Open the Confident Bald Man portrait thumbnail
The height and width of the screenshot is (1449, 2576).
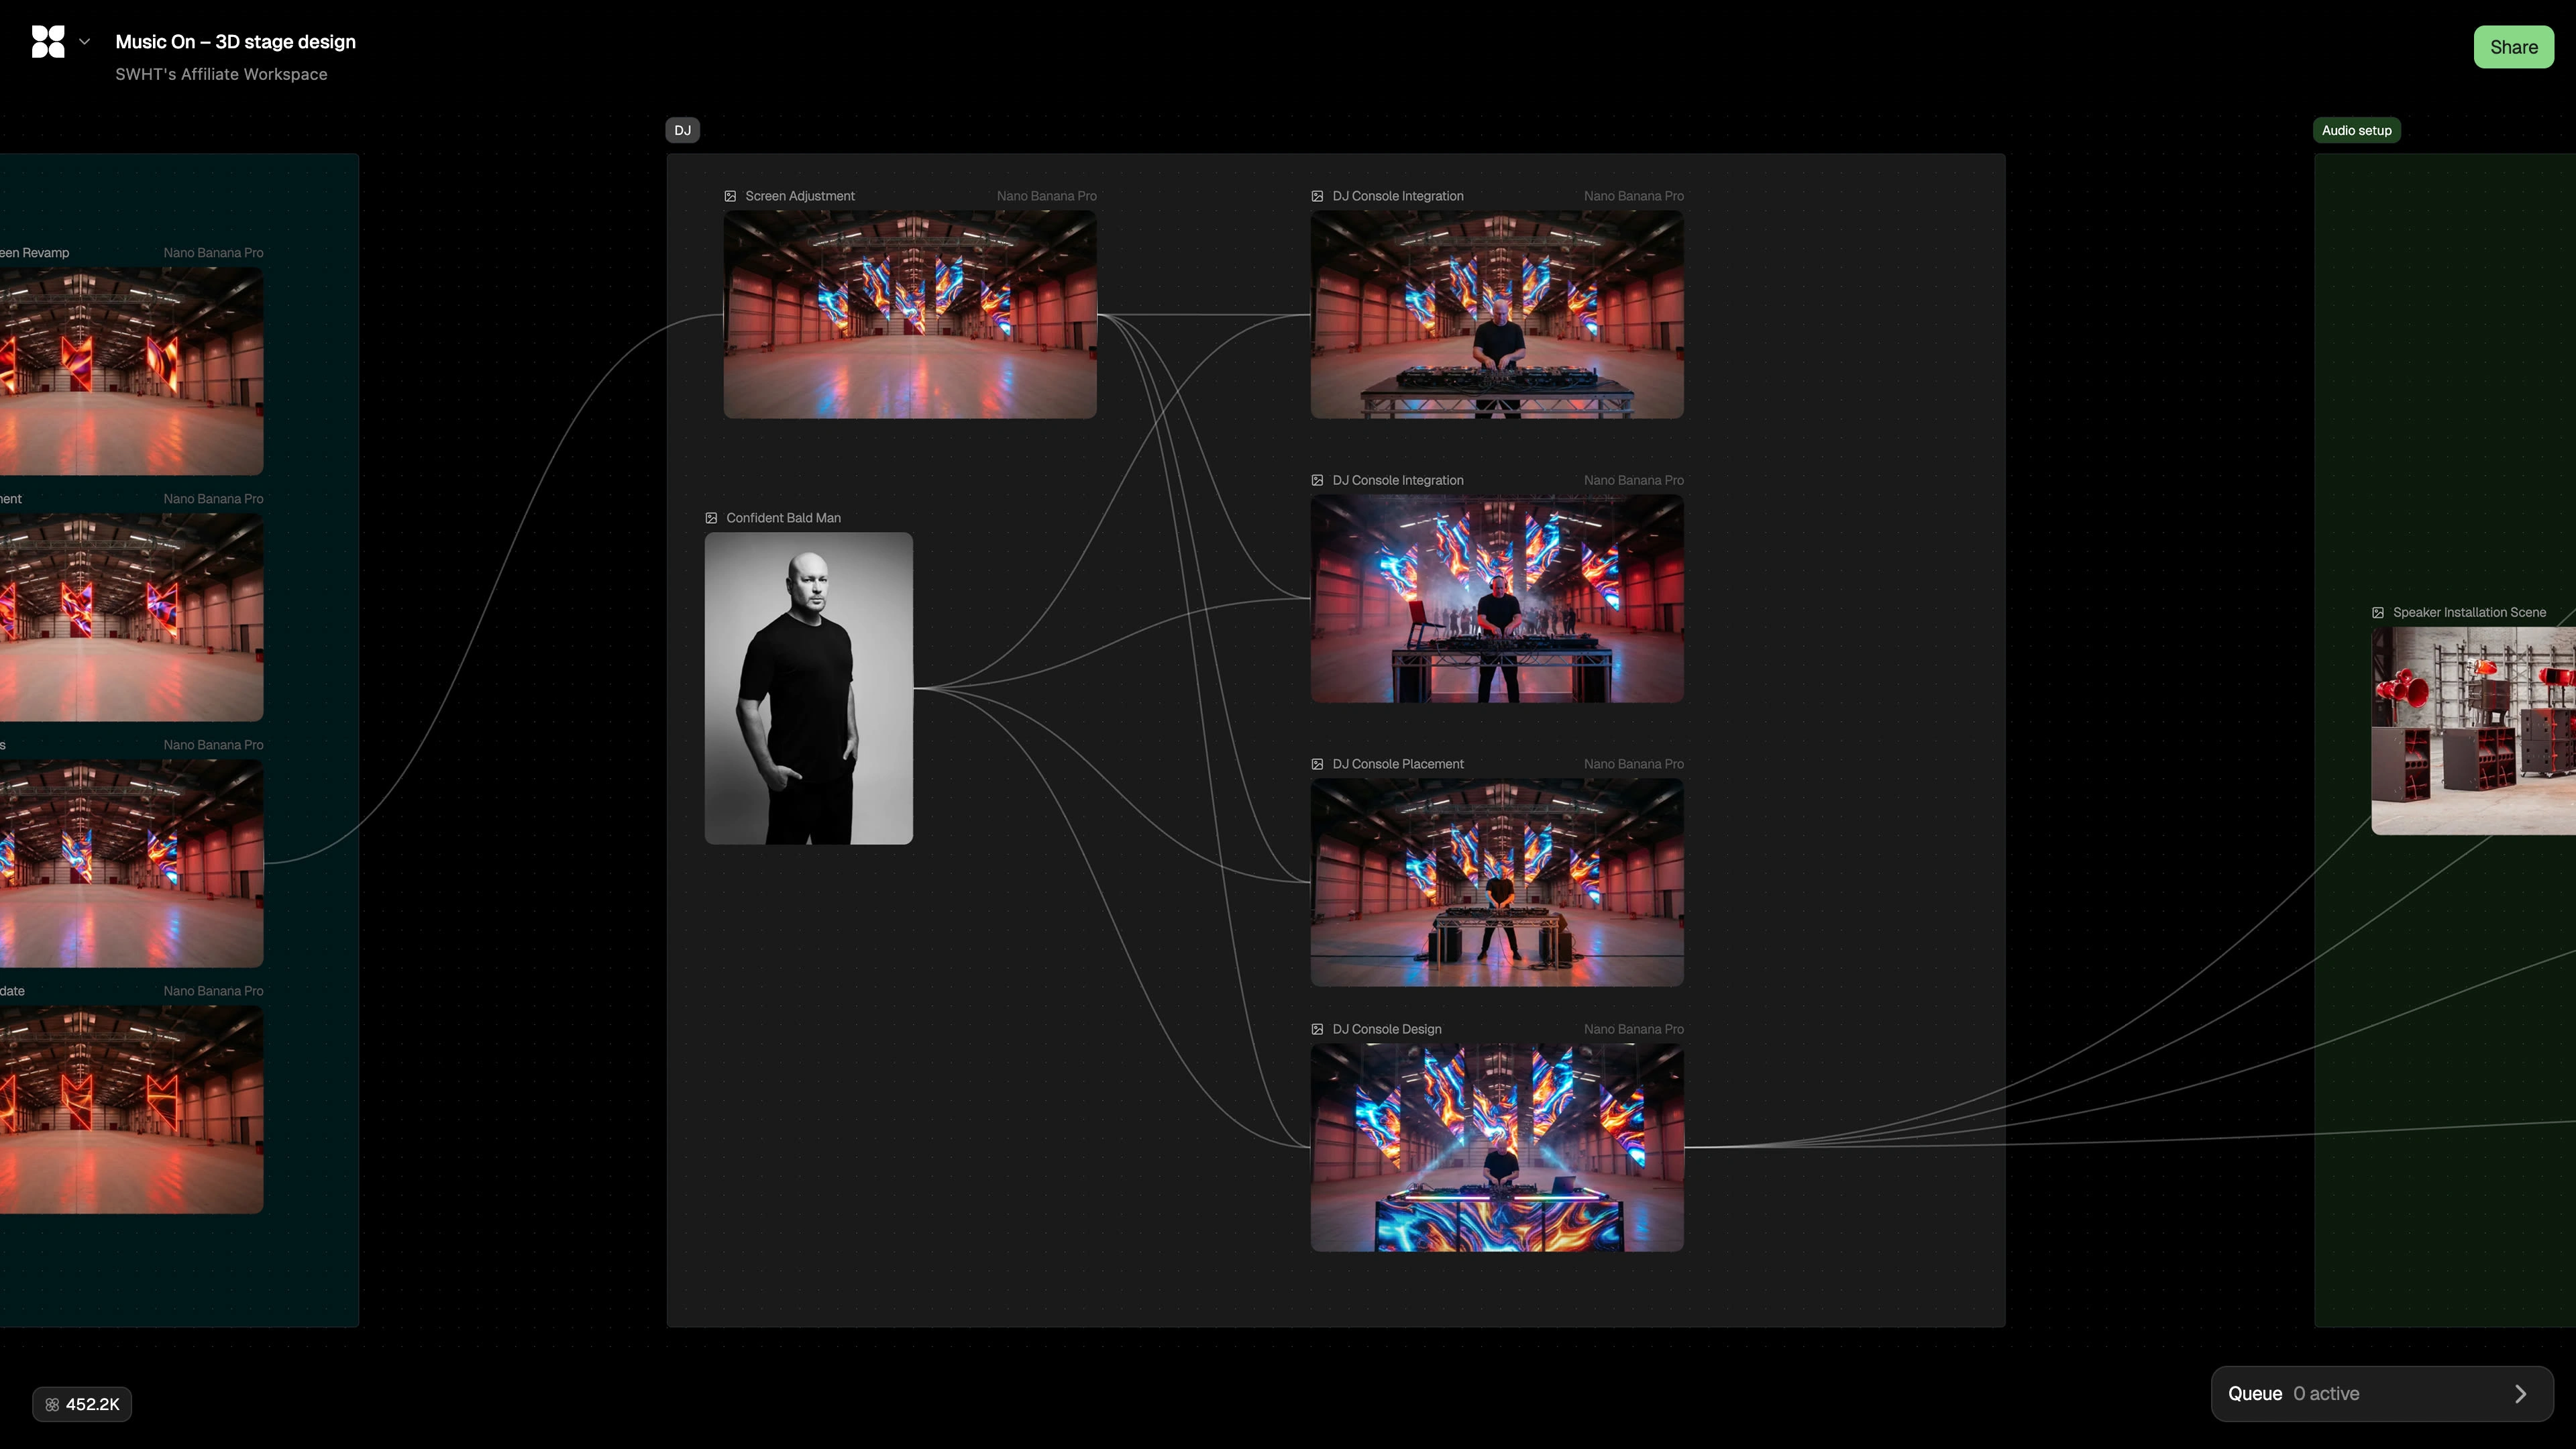pos(808,688)
